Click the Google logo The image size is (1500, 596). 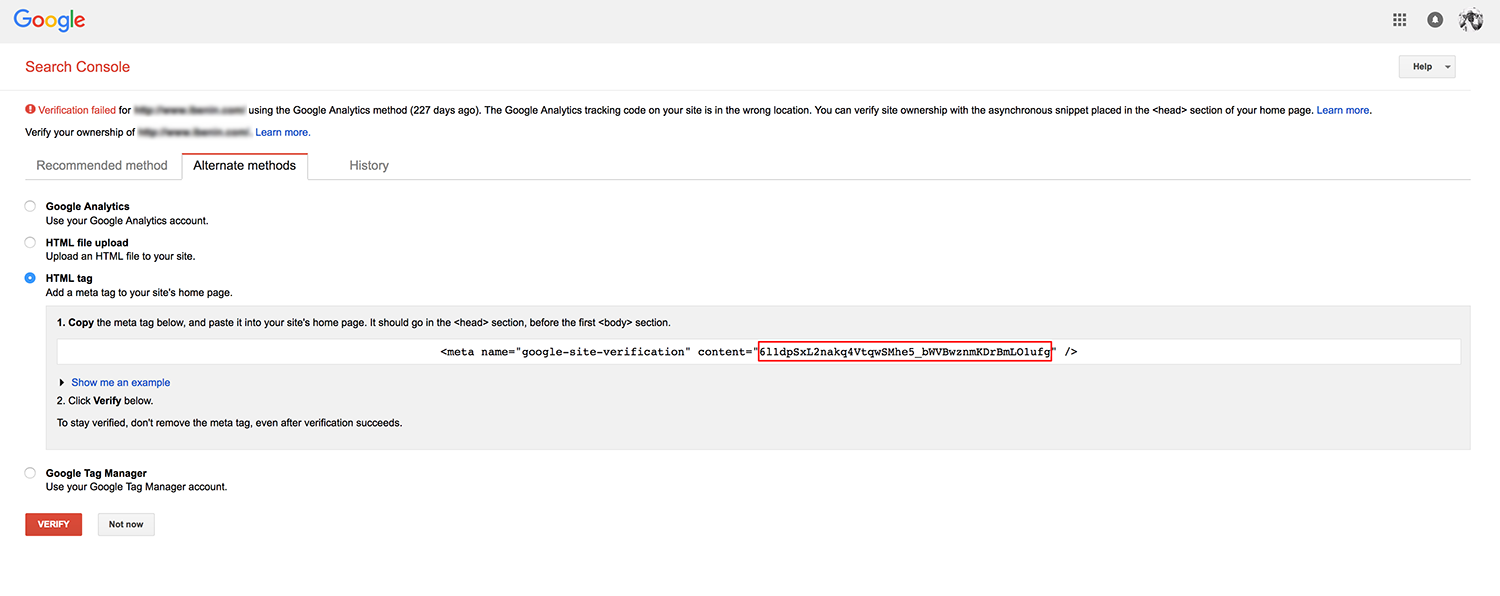[48, 19]
